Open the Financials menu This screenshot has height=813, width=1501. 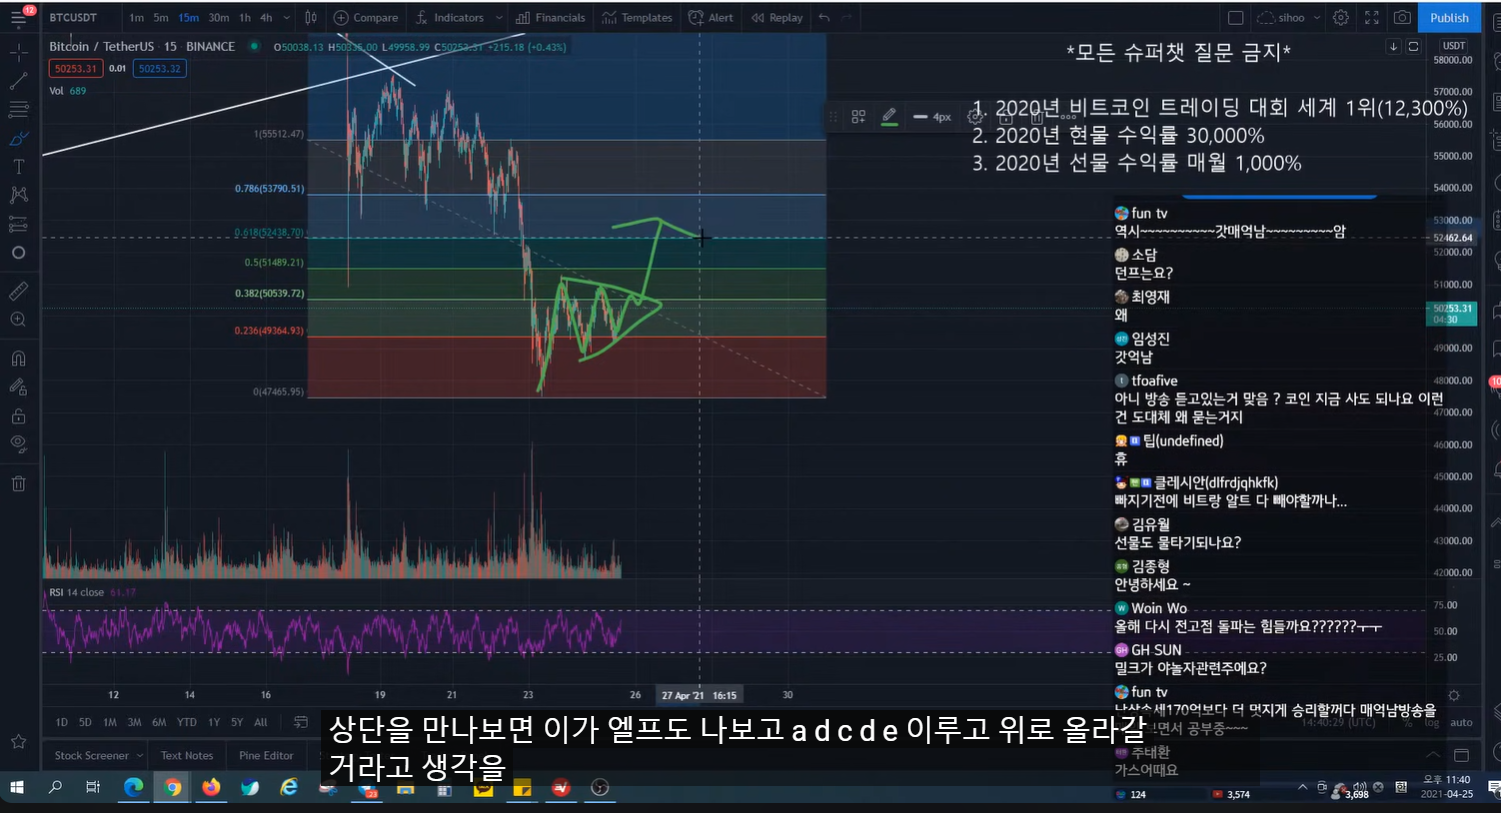(x=551, y=18)
